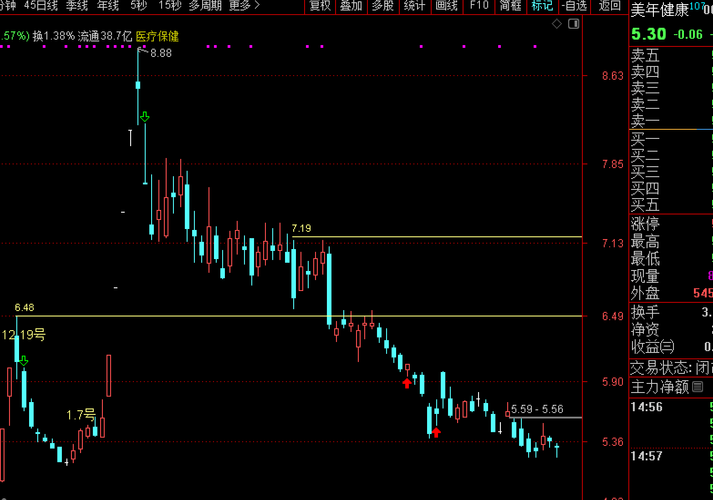
Task: Click the 5.59 - 5.56 range label
Action: pyautogui.click(x=537, y=409)
